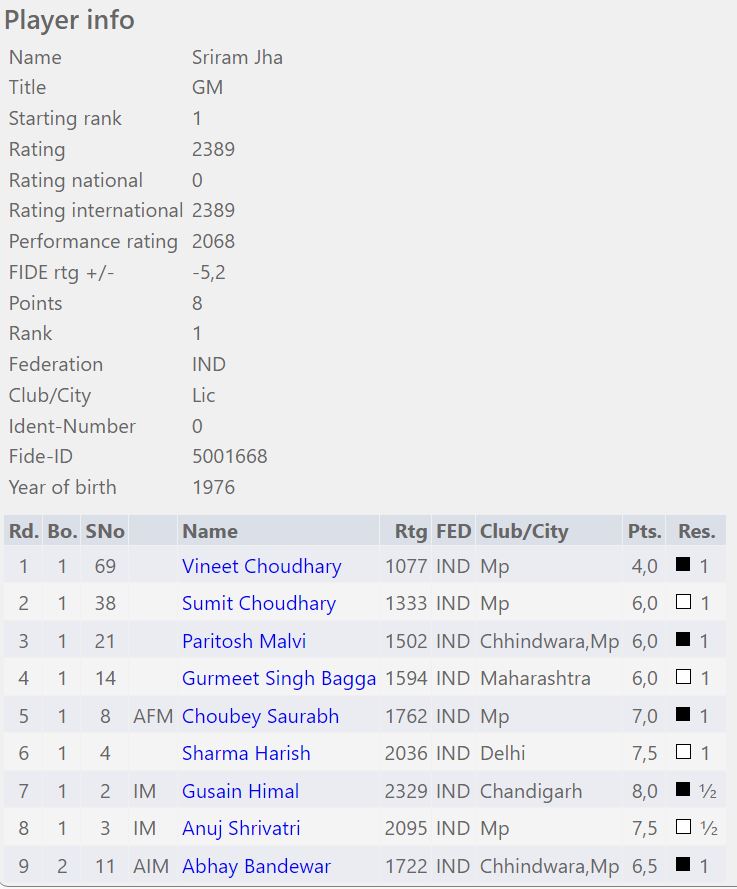Open Sharma Harish player details
Image resolution: width=737 pixels, height=889 pixels.
246,753
